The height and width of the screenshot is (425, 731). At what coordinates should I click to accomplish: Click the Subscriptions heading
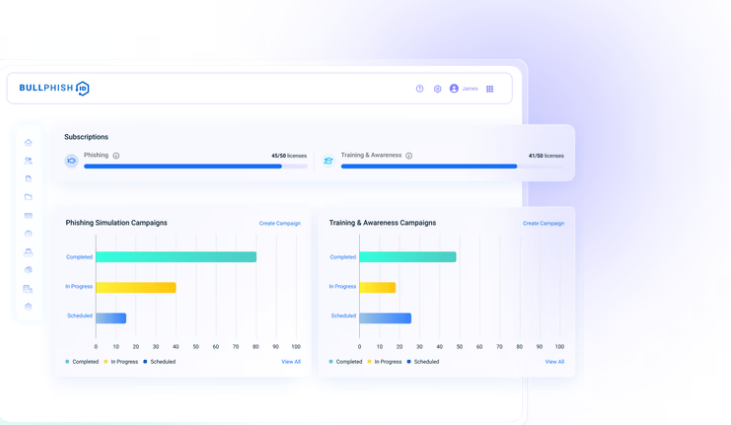pyautogui.click(x=86, y=137)
